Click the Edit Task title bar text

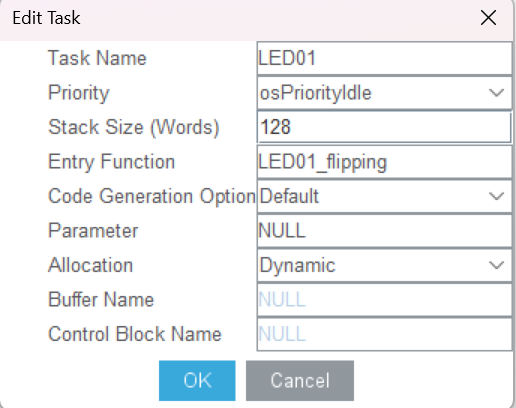[x=46, y=18]
